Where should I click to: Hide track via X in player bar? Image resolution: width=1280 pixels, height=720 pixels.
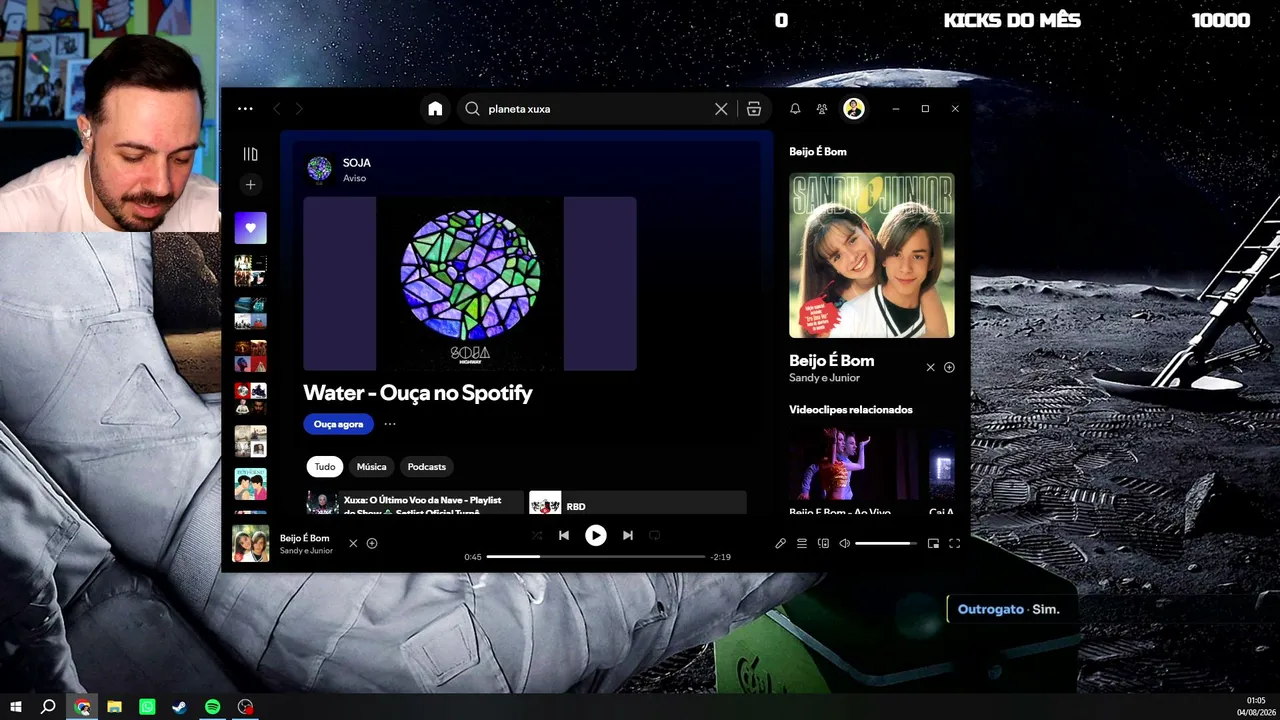coord(353,544)
